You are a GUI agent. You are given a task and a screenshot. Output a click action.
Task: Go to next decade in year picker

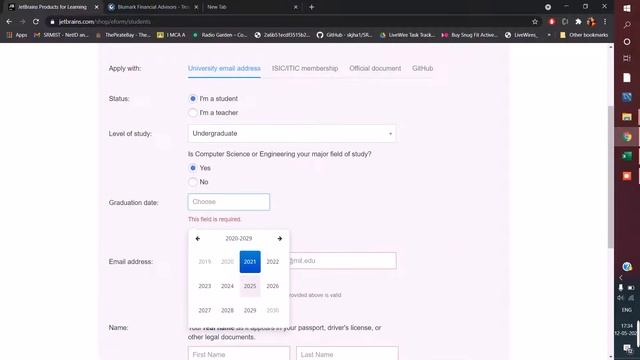click(x=280, y=238)
